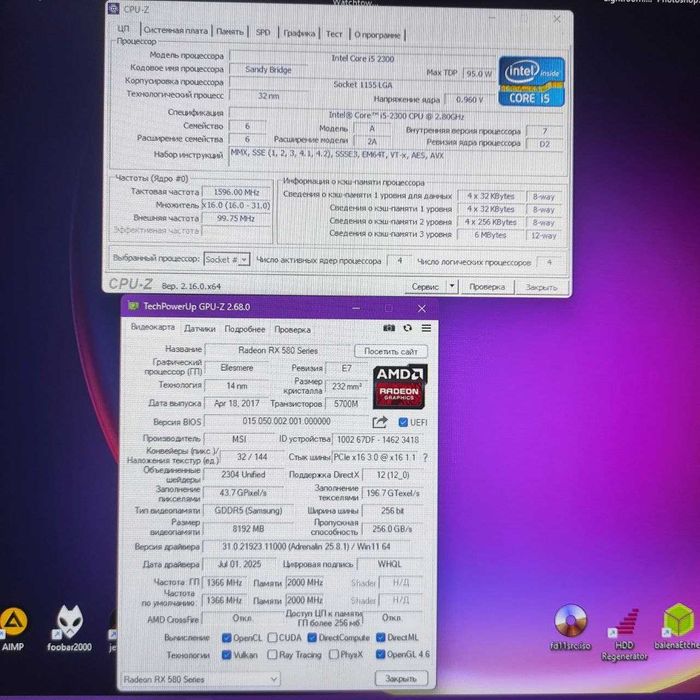Click the BIOS version field 015.050.002.001.000000
The image size is (700, 700).
coord(286,421)
